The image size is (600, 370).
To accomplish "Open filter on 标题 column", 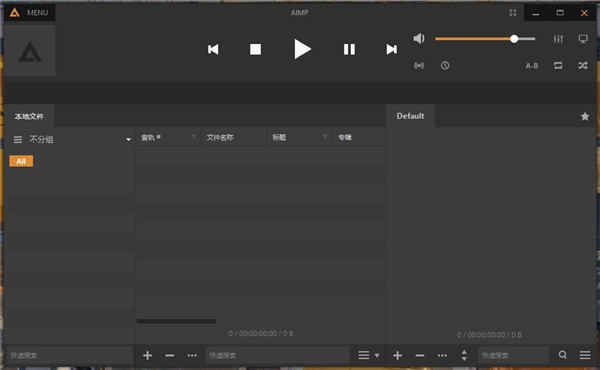I will click(x=325, y=137).
